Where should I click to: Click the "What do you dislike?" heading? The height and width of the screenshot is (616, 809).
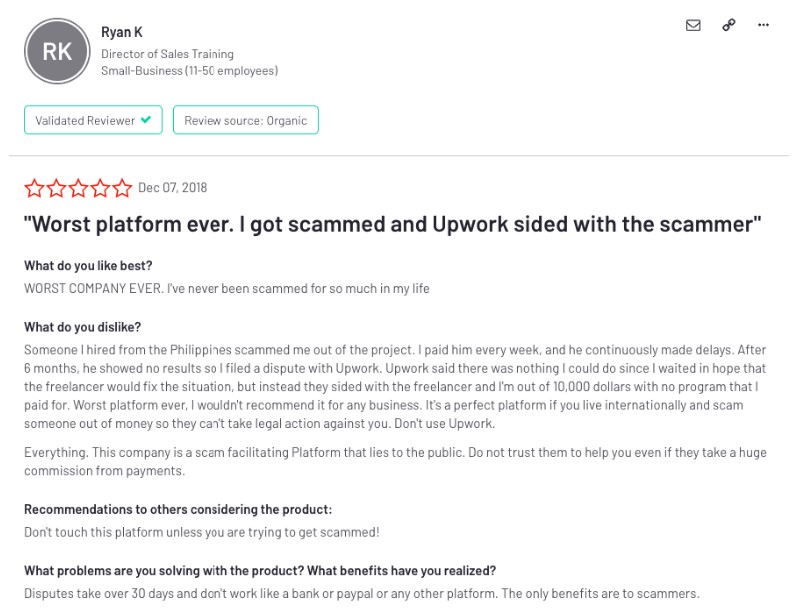[x=83, y=327]
